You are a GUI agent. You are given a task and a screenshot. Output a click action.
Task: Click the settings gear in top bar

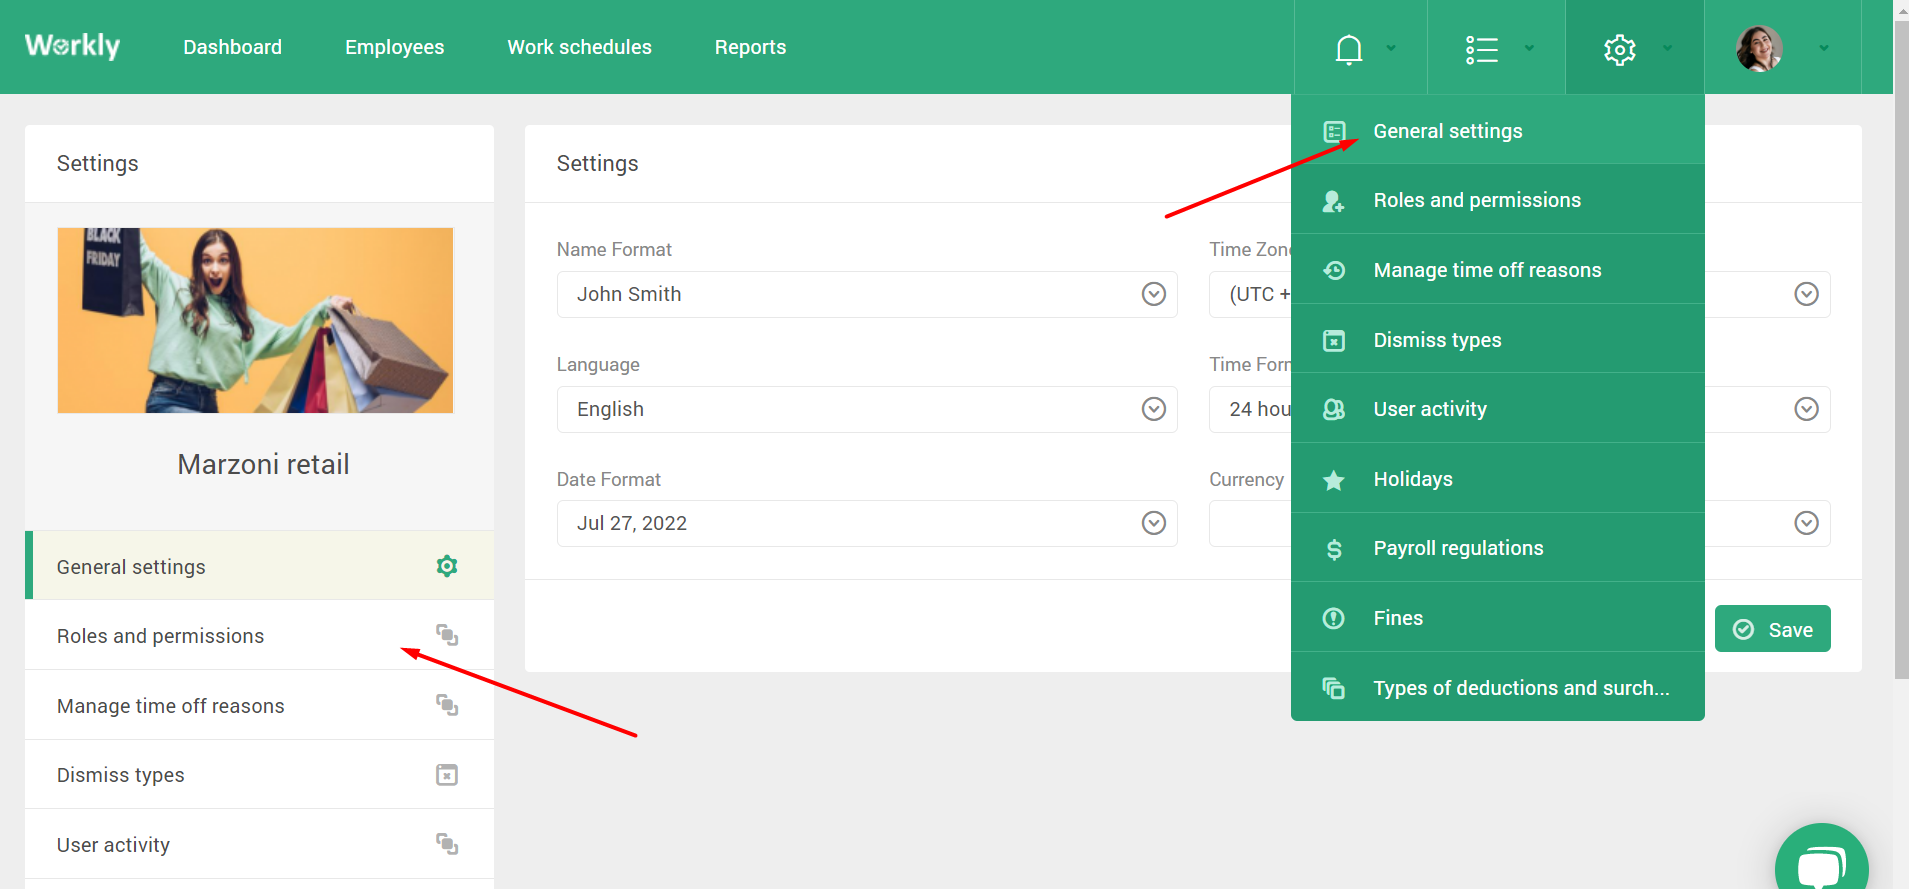point(1620,49)
